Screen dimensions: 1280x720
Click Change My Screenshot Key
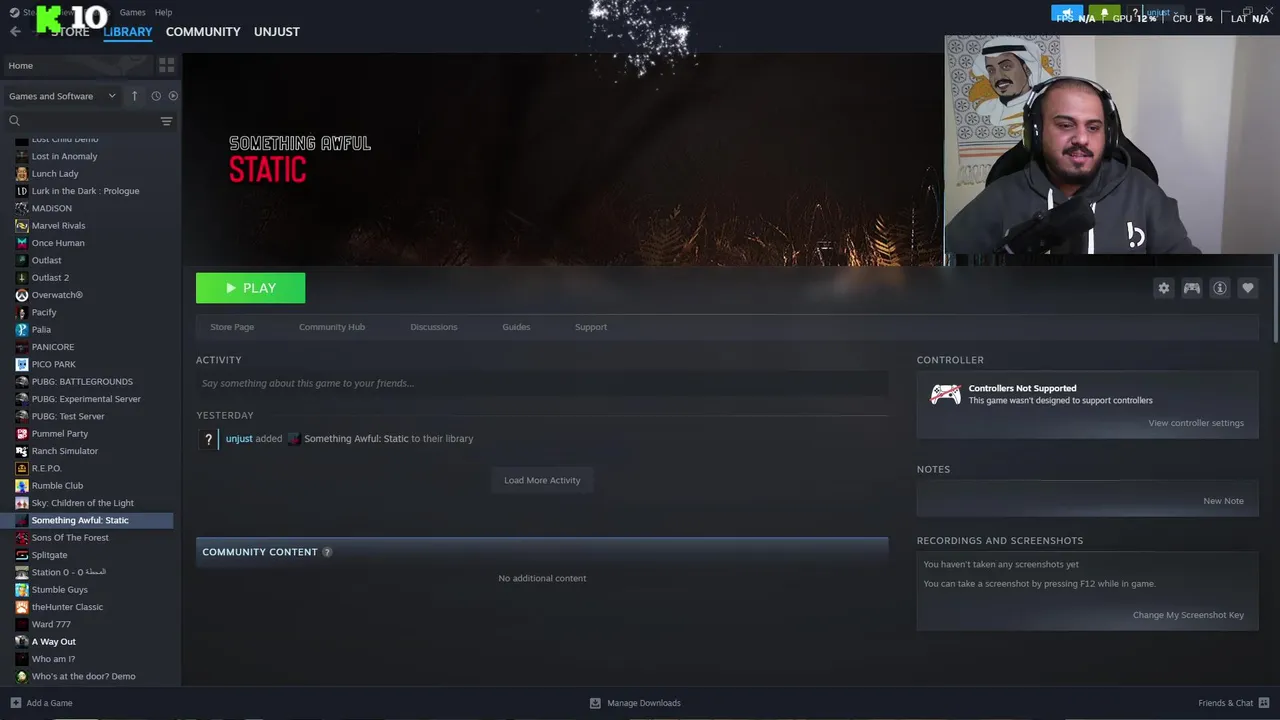click(x=1188, y=615)
